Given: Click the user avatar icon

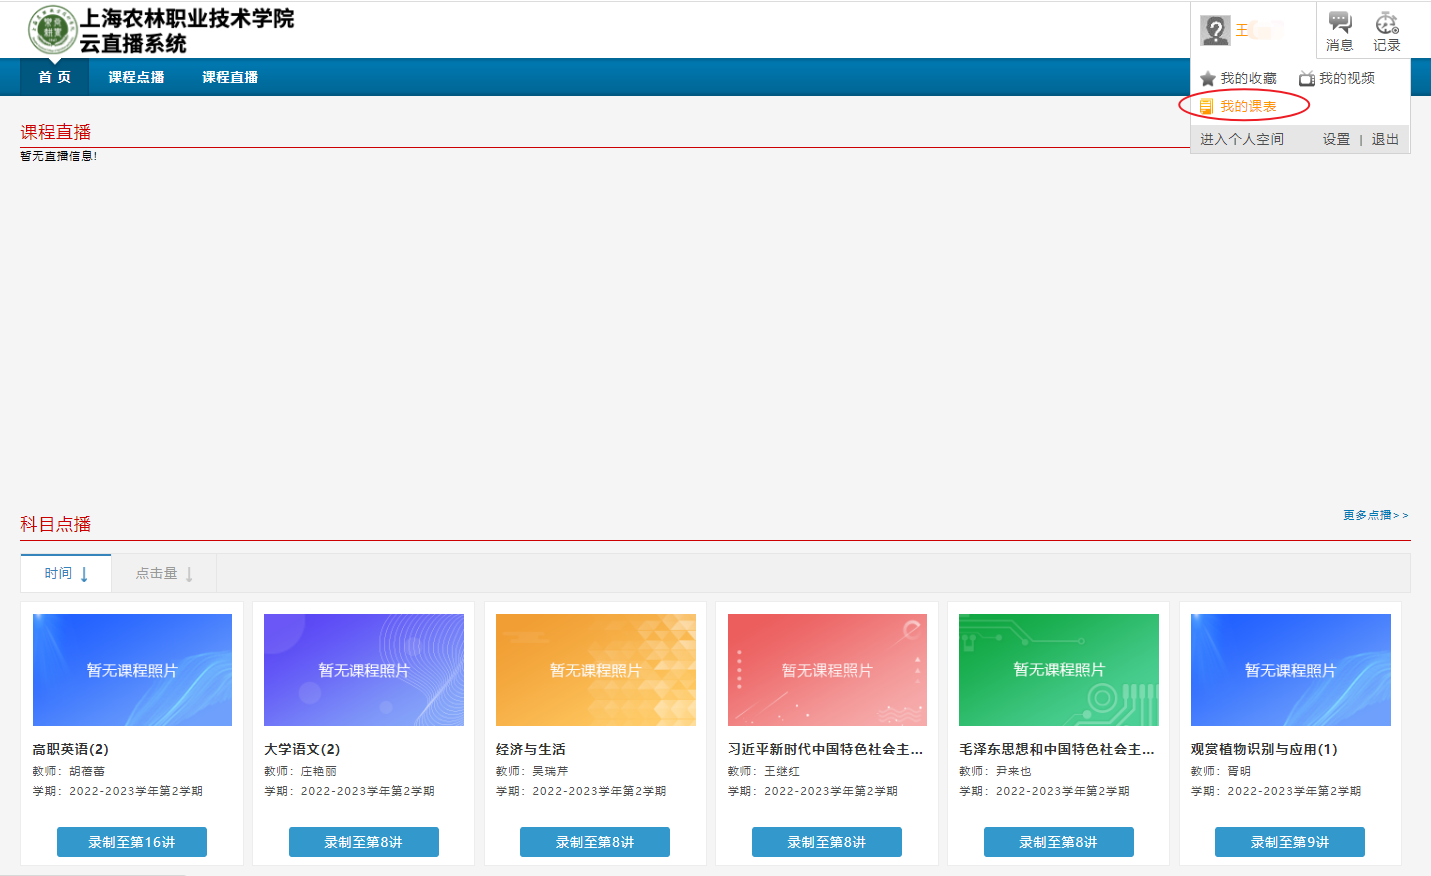Looking at the screenshot, I should pyautogui.click(x=1215, y=30).
